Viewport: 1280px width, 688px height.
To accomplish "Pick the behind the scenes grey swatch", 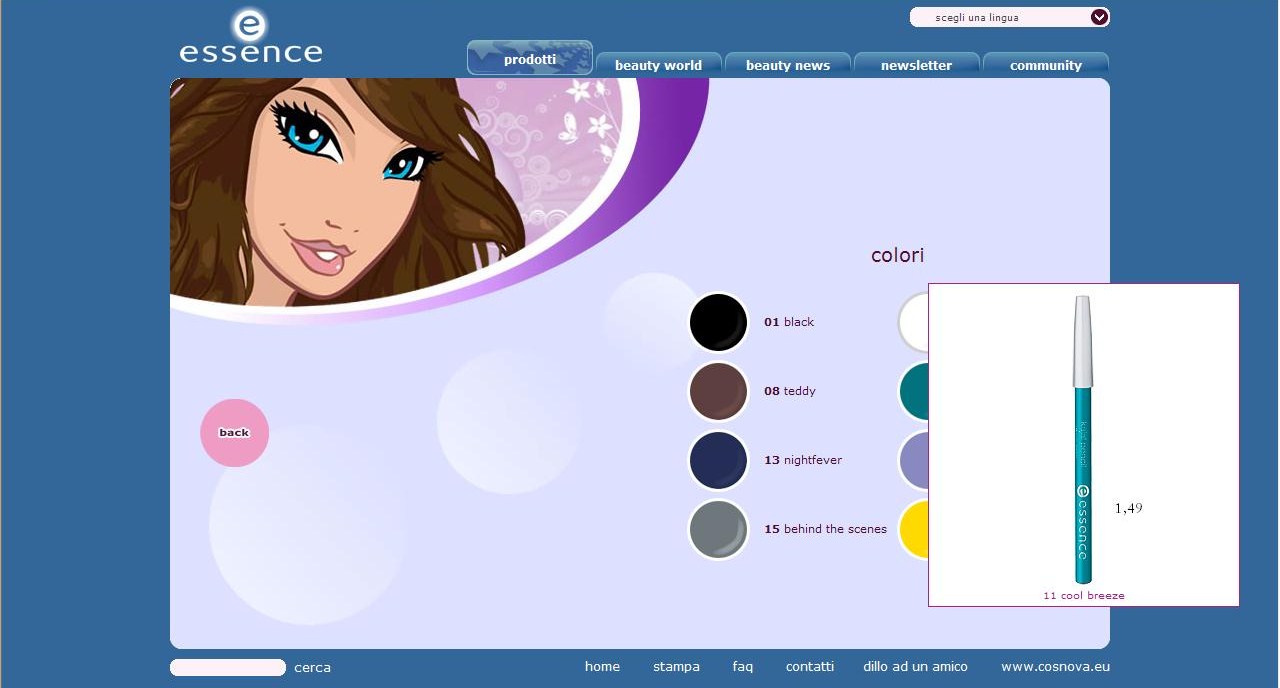I will 719,529.
